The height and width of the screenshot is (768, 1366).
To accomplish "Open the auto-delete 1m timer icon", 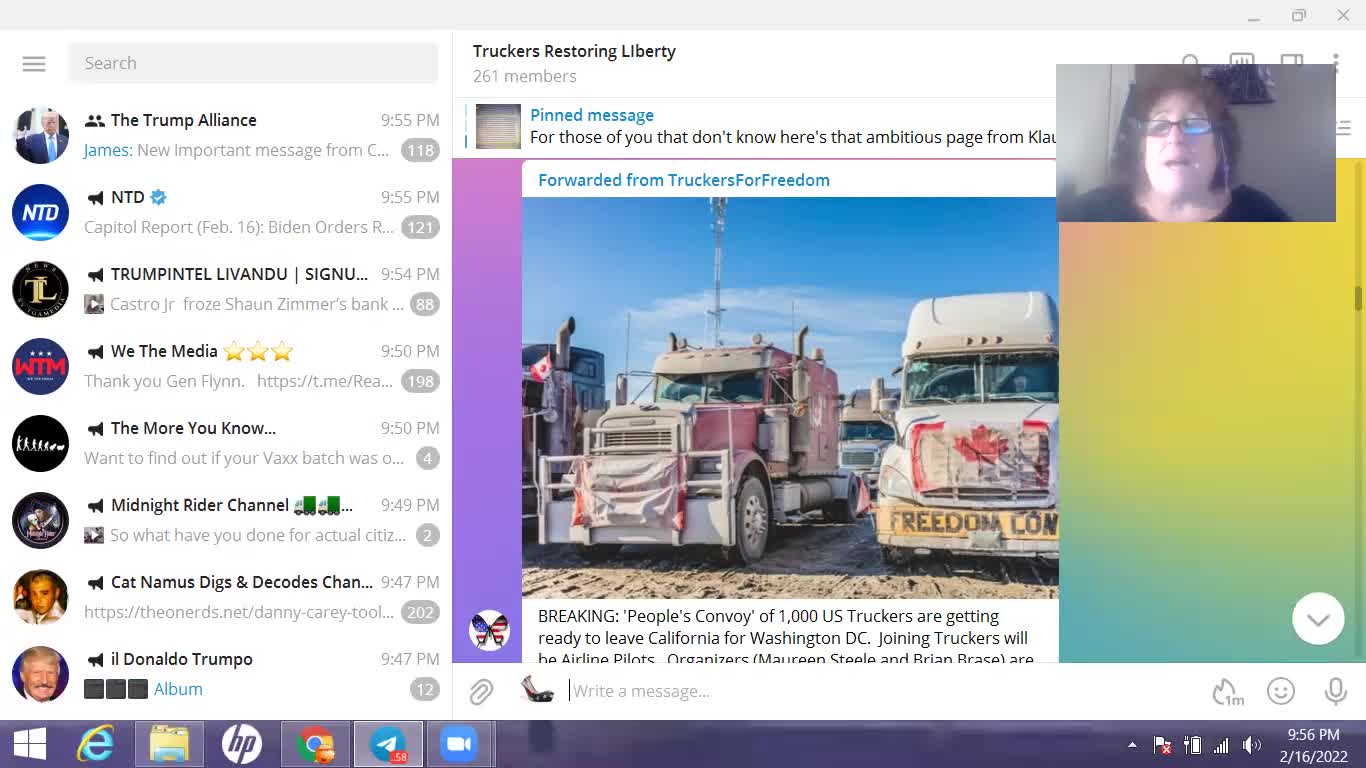I will [1227, 691].
